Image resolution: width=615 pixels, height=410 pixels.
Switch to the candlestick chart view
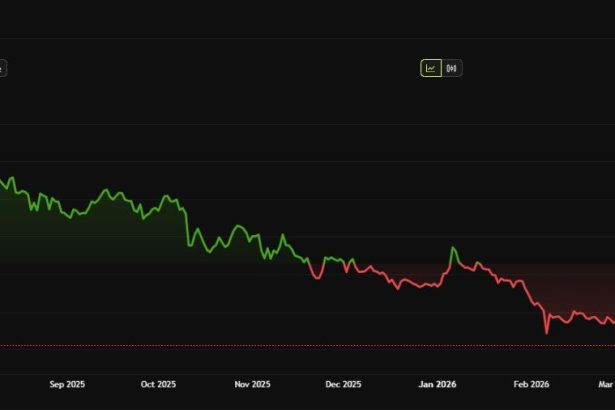(x=452, y=68)
